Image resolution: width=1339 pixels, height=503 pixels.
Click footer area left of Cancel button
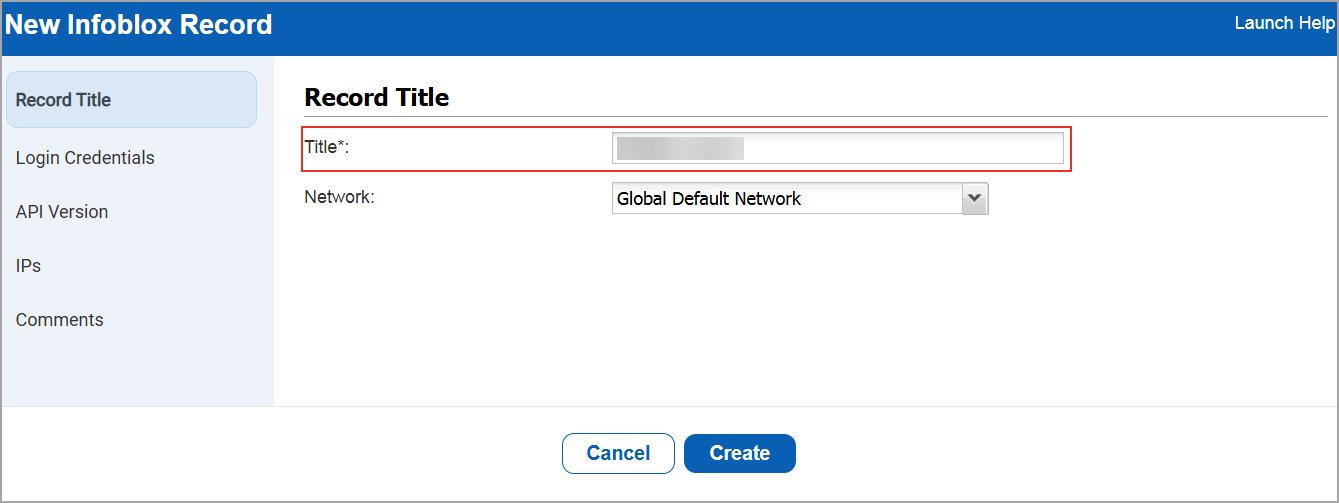point(300,453)
